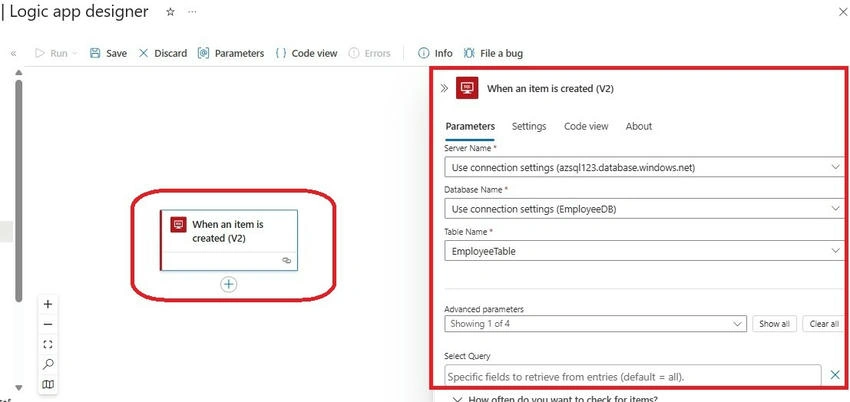Click the connection link icon on trigger card

click(x=287, y=261)
